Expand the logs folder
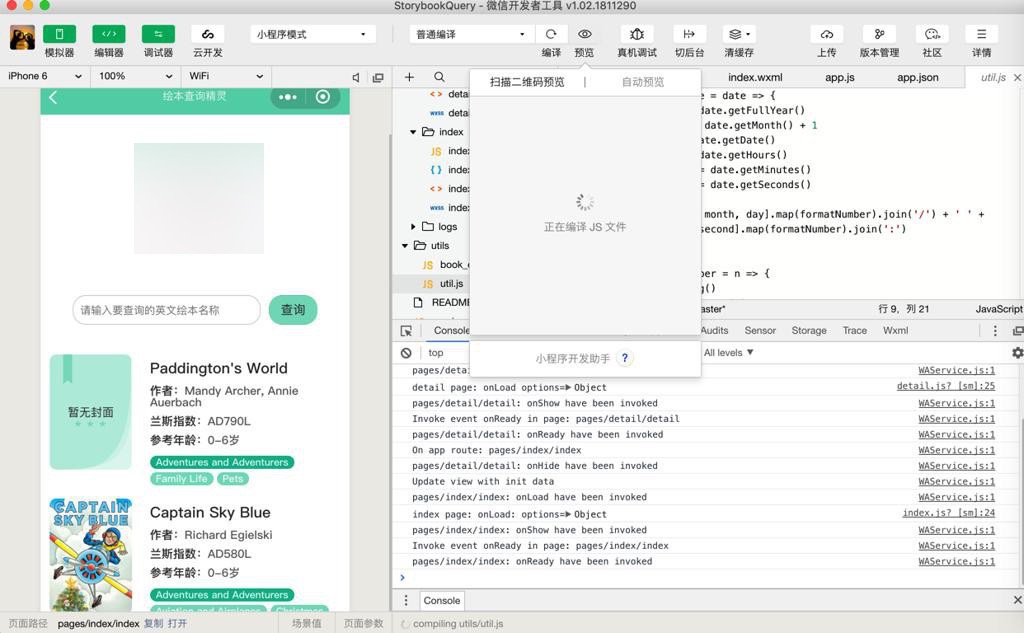The width and height of the screenshot is (1024, 633). coord(413,227)
